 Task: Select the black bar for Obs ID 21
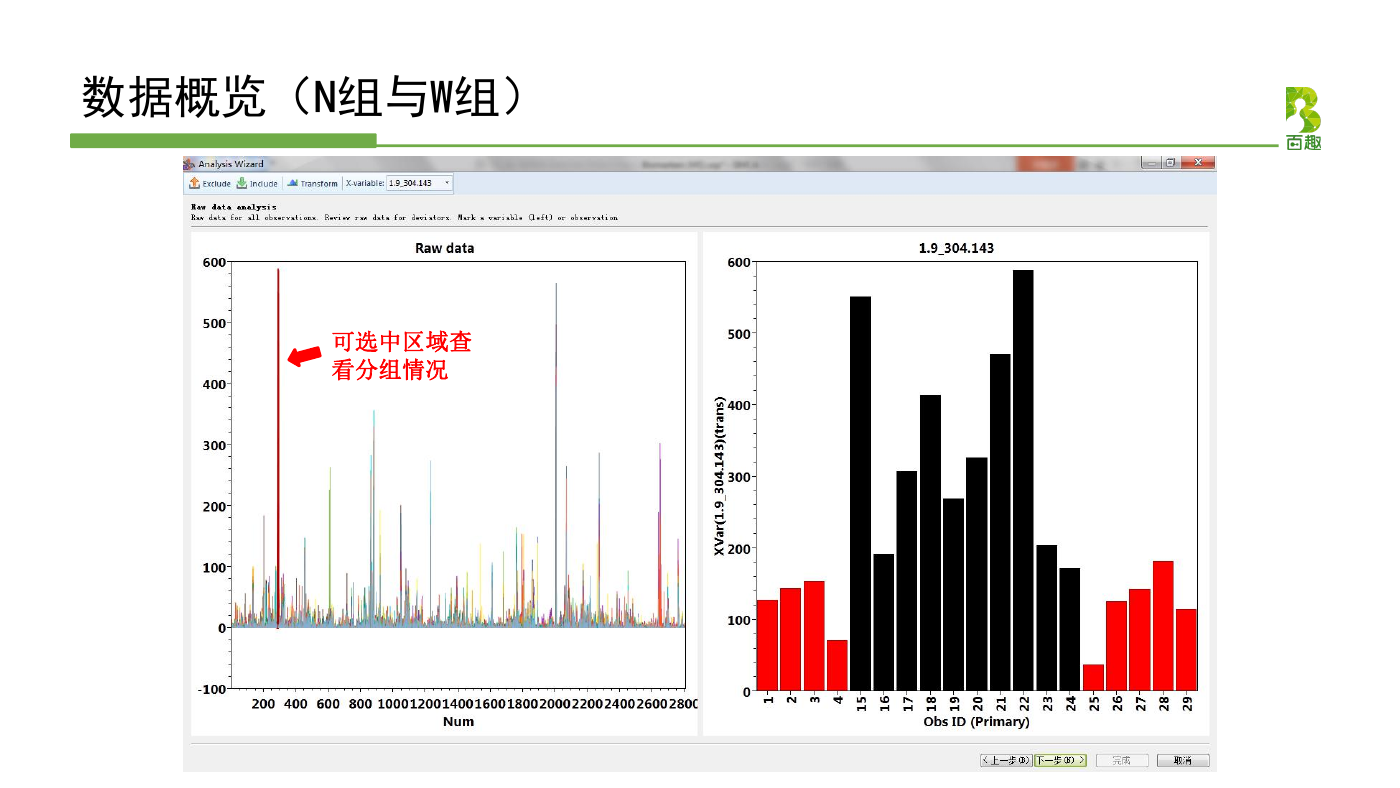(1000, 522)
